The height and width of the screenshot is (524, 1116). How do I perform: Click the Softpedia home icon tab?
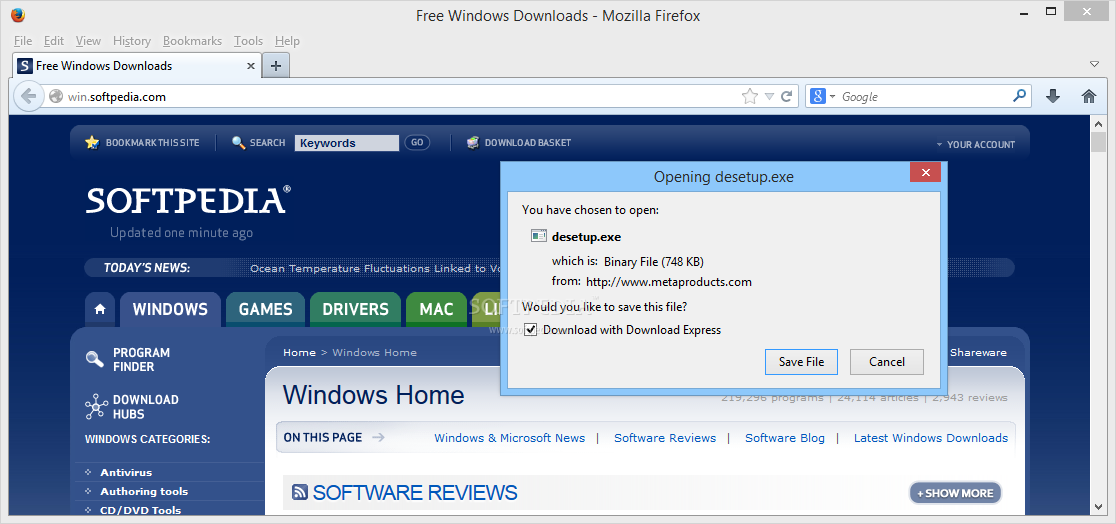tap(100, 310)
